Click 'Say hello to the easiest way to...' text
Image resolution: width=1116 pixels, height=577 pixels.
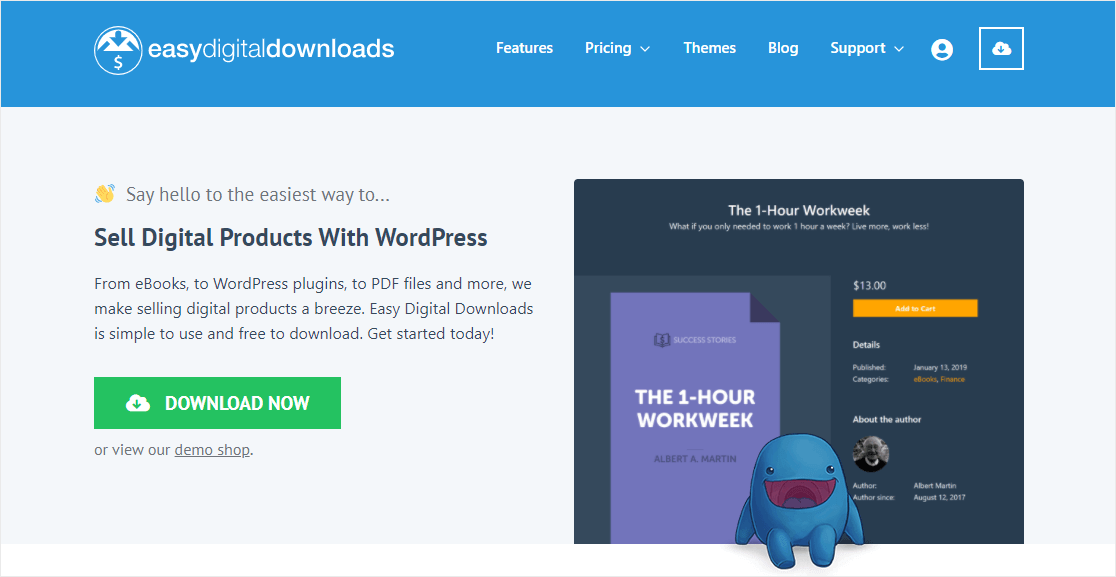pyautogui.click(x=258, y=194)
